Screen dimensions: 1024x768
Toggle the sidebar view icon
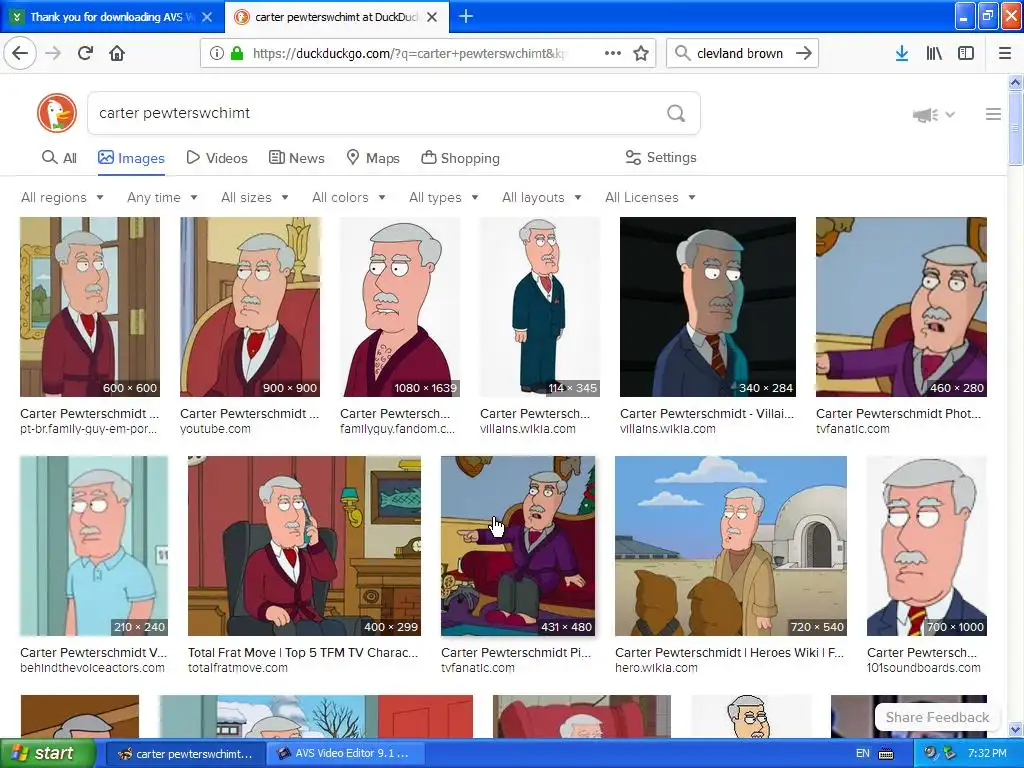[x=966, y=53]
